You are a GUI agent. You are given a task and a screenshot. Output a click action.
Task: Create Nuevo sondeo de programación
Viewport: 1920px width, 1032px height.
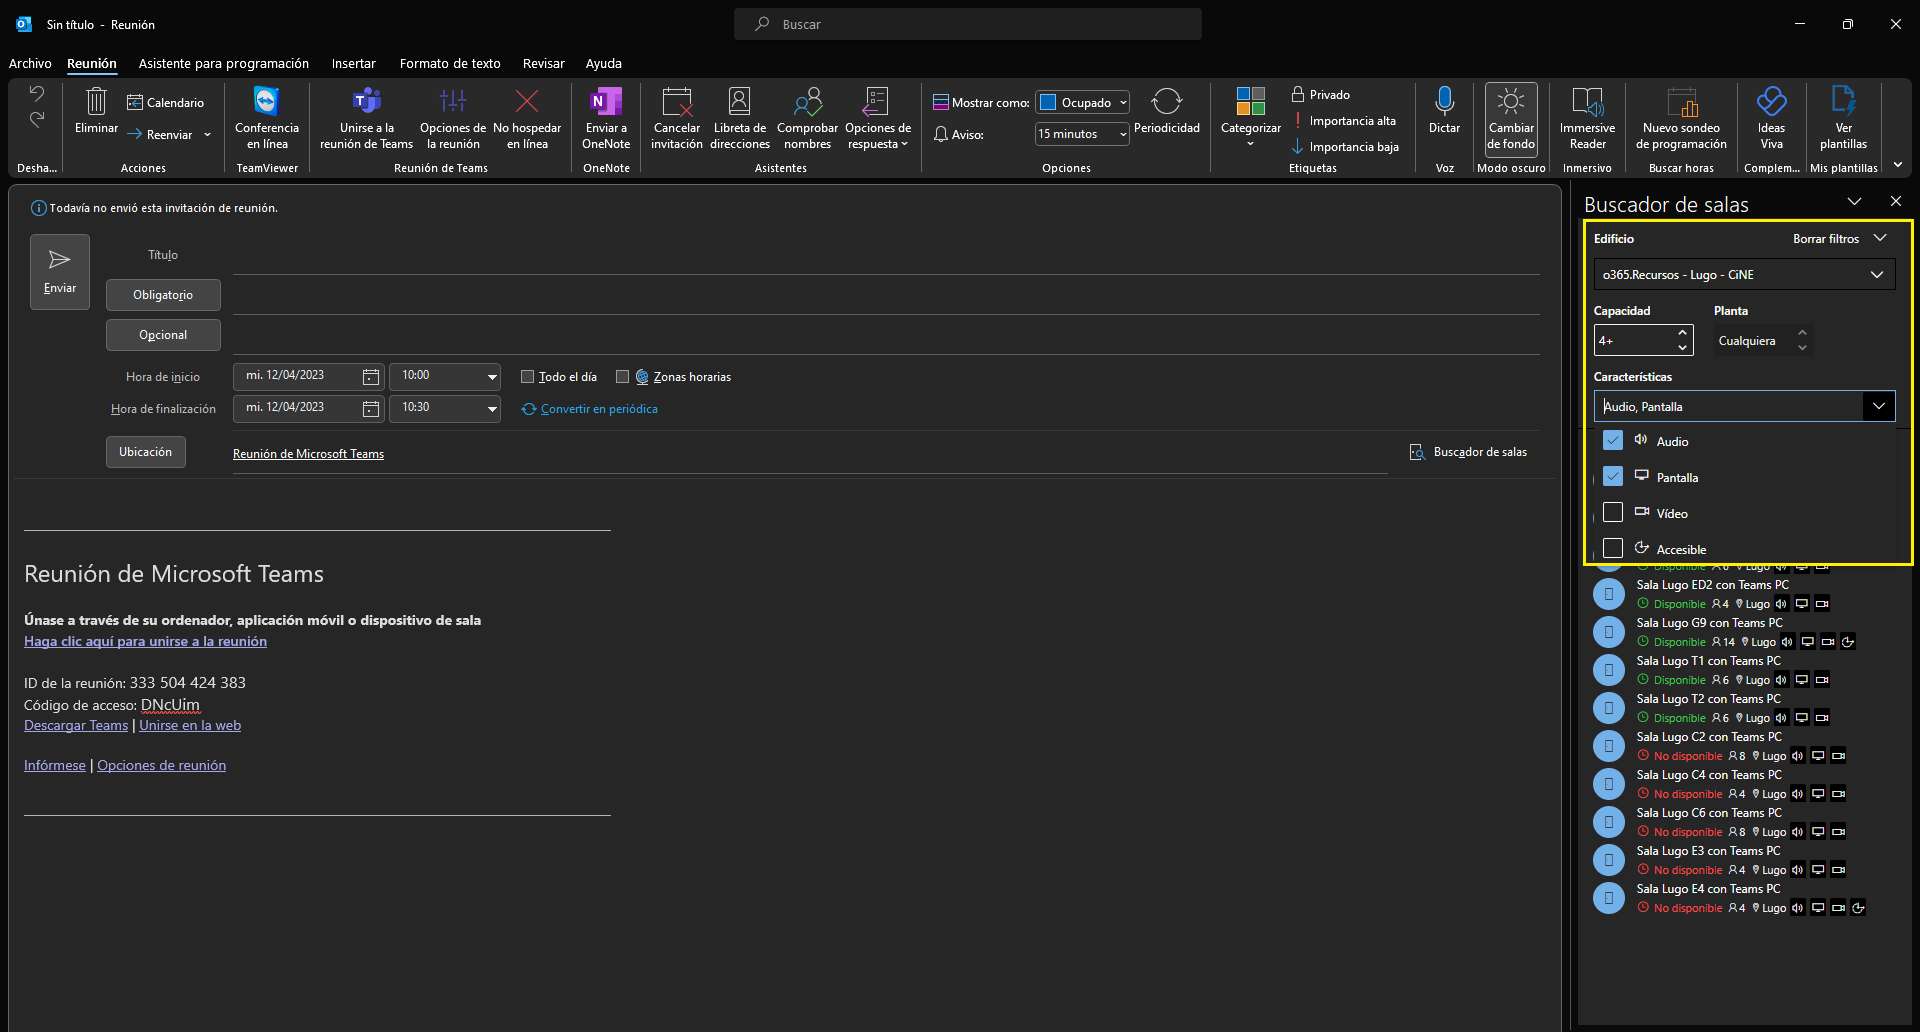[x=1681, y=118]
